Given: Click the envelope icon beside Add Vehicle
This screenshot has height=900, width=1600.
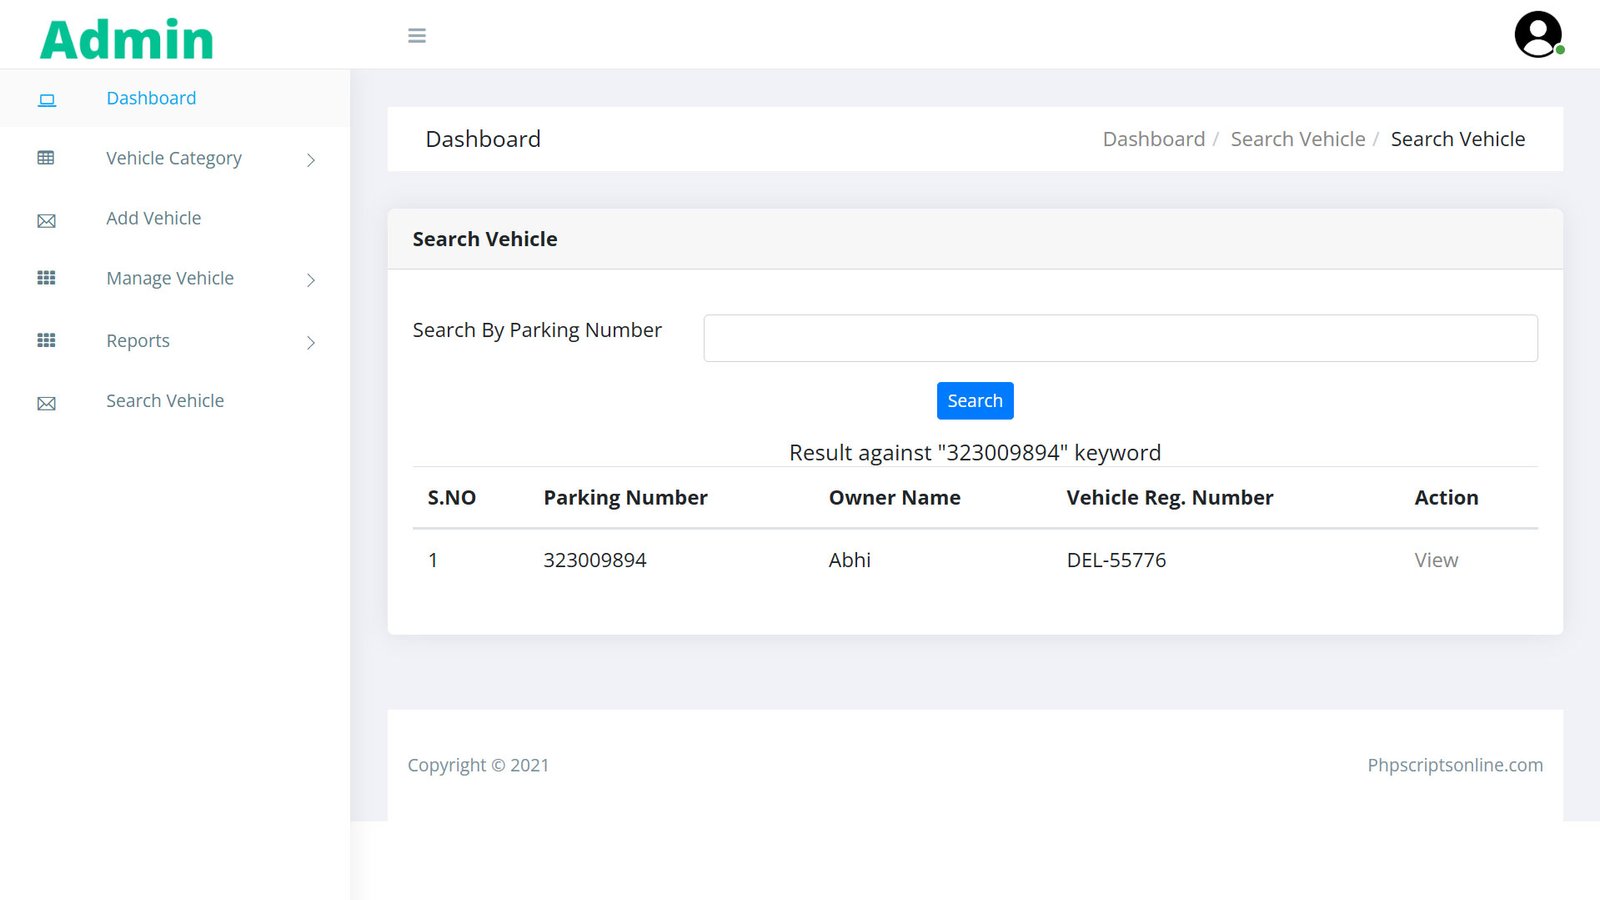Looking at the screenshot, I should click(46, 220).
